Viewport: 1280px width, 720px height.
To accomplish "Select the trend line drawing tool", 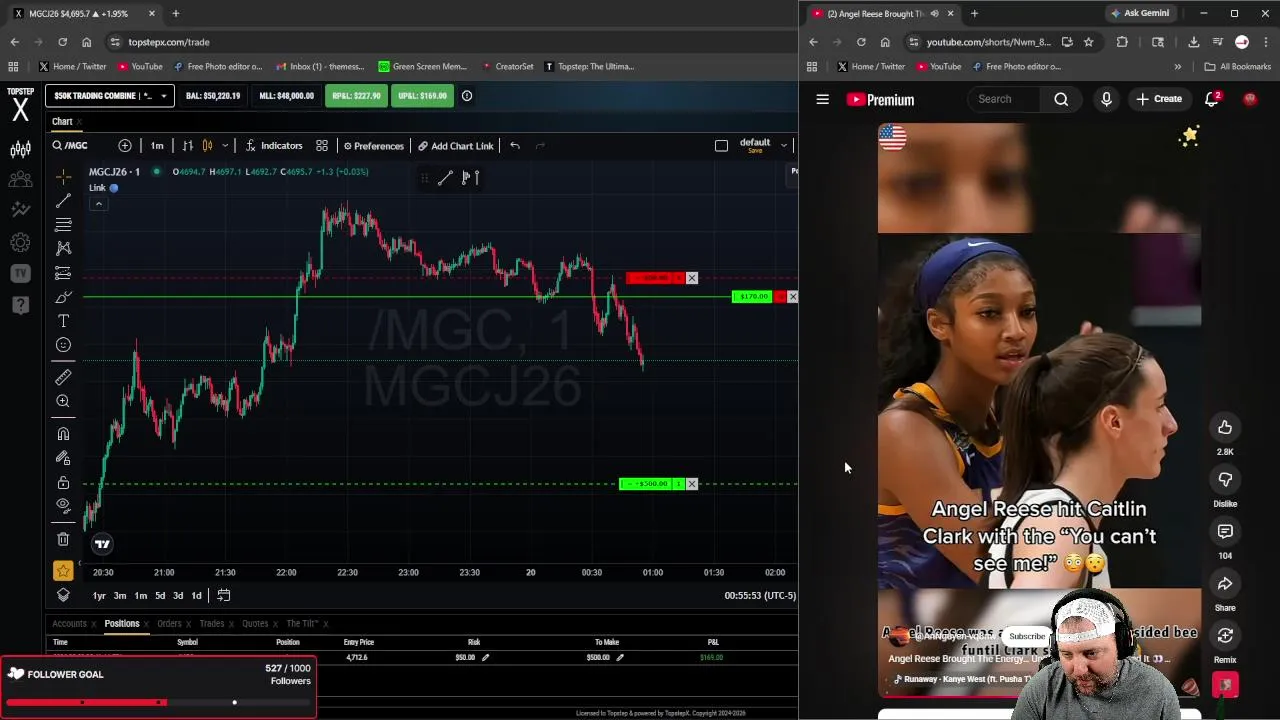I will 63,201.
